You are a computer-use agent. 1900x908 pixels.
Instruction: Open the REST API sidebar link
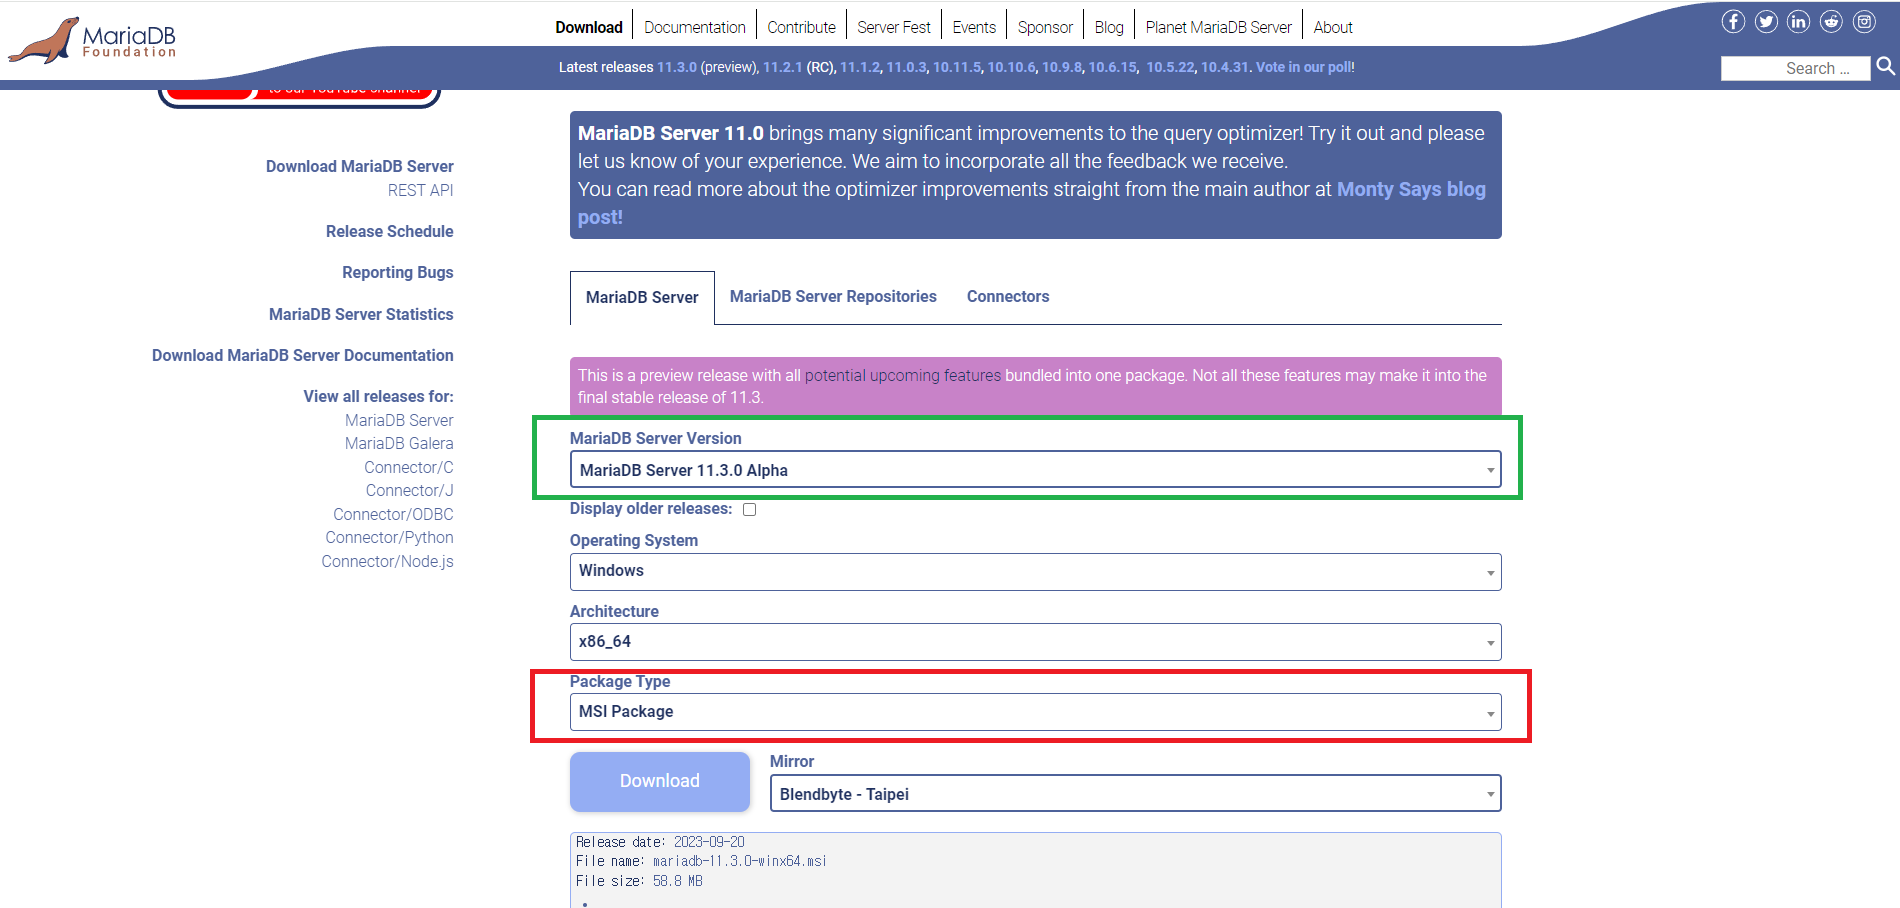pos(421,190)
